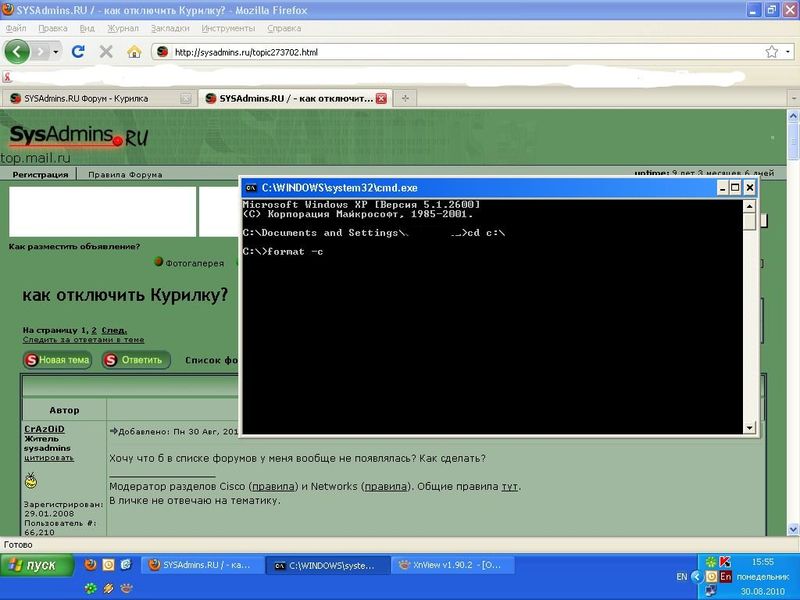Reload the page in Firefox
This screenshot has height=600, width=800.
point(78,52)
